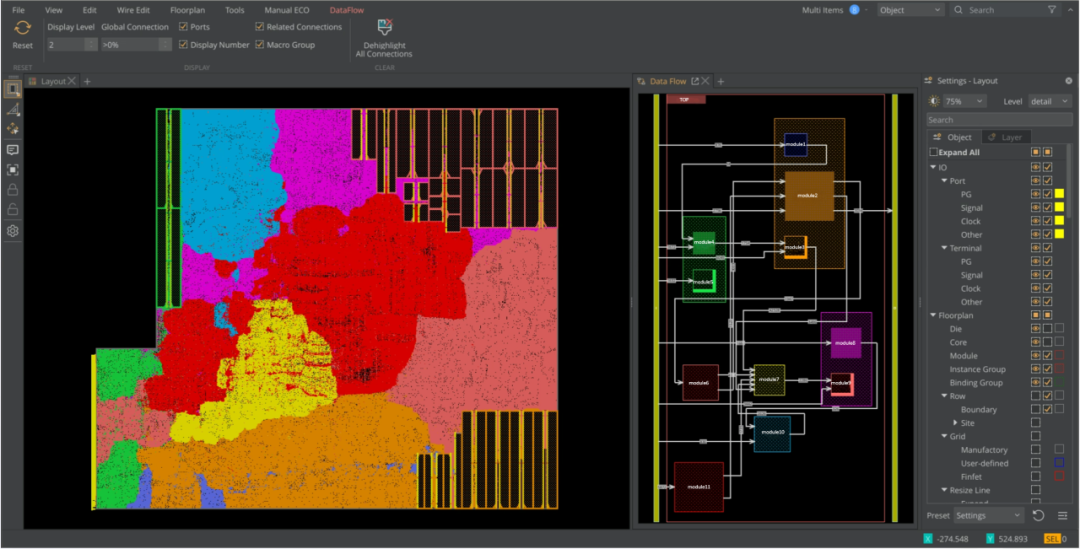Image resolution: width=1080 pixels, height=549 pixels.
Task: Open the Floorplan menu
Action: [187, 10]
